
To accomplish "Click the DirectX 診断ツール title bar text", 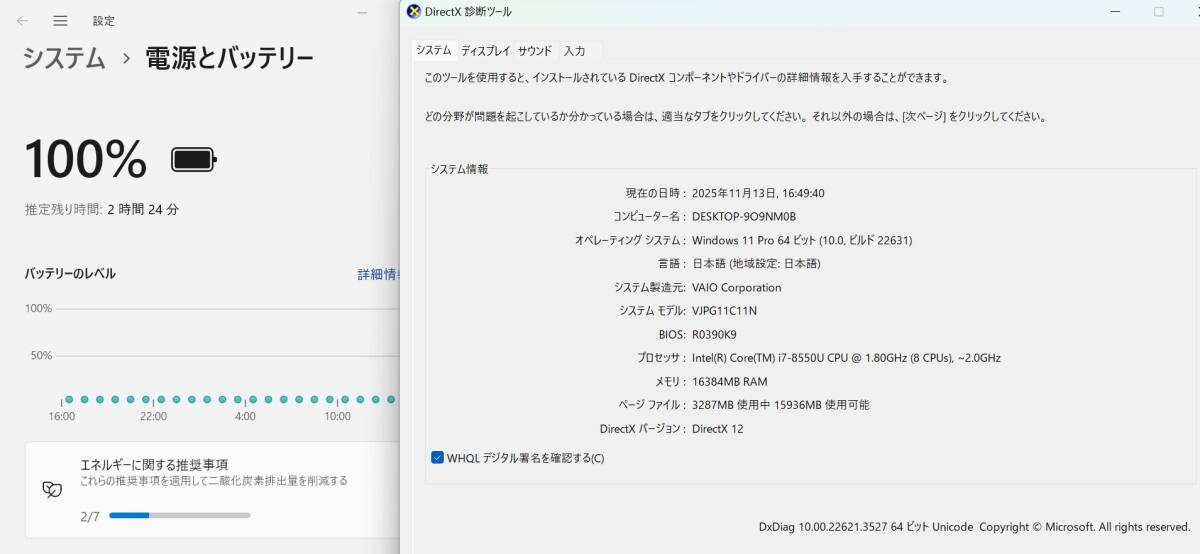I will tap(468, 12).
